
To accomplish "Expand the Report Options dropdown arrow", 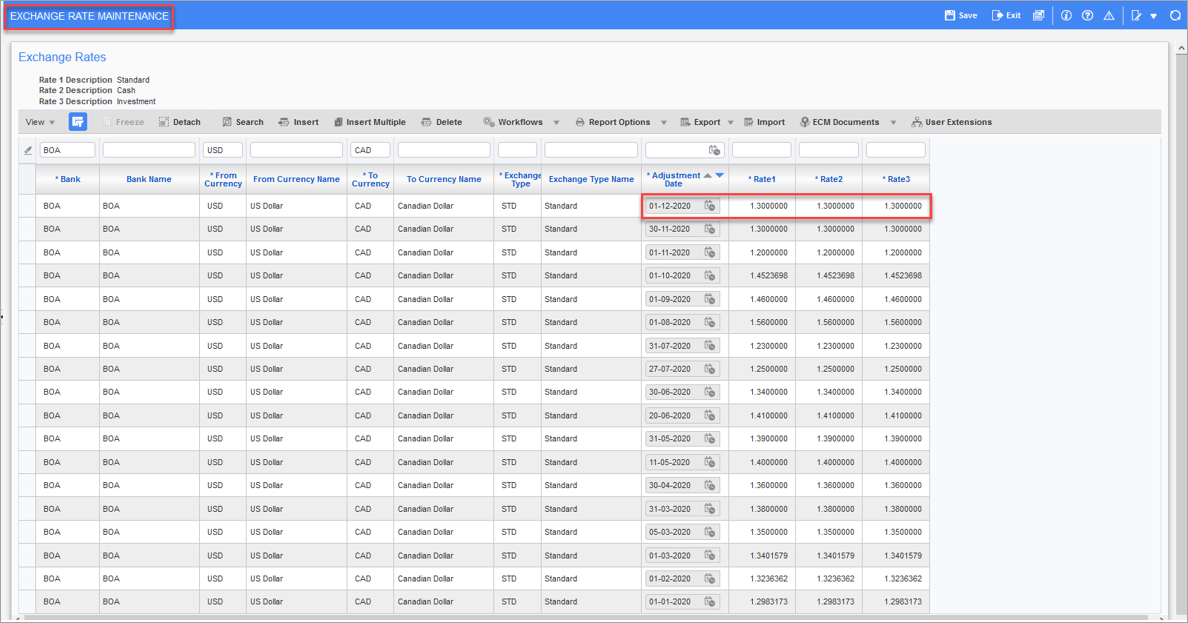I will click(664, 122).
